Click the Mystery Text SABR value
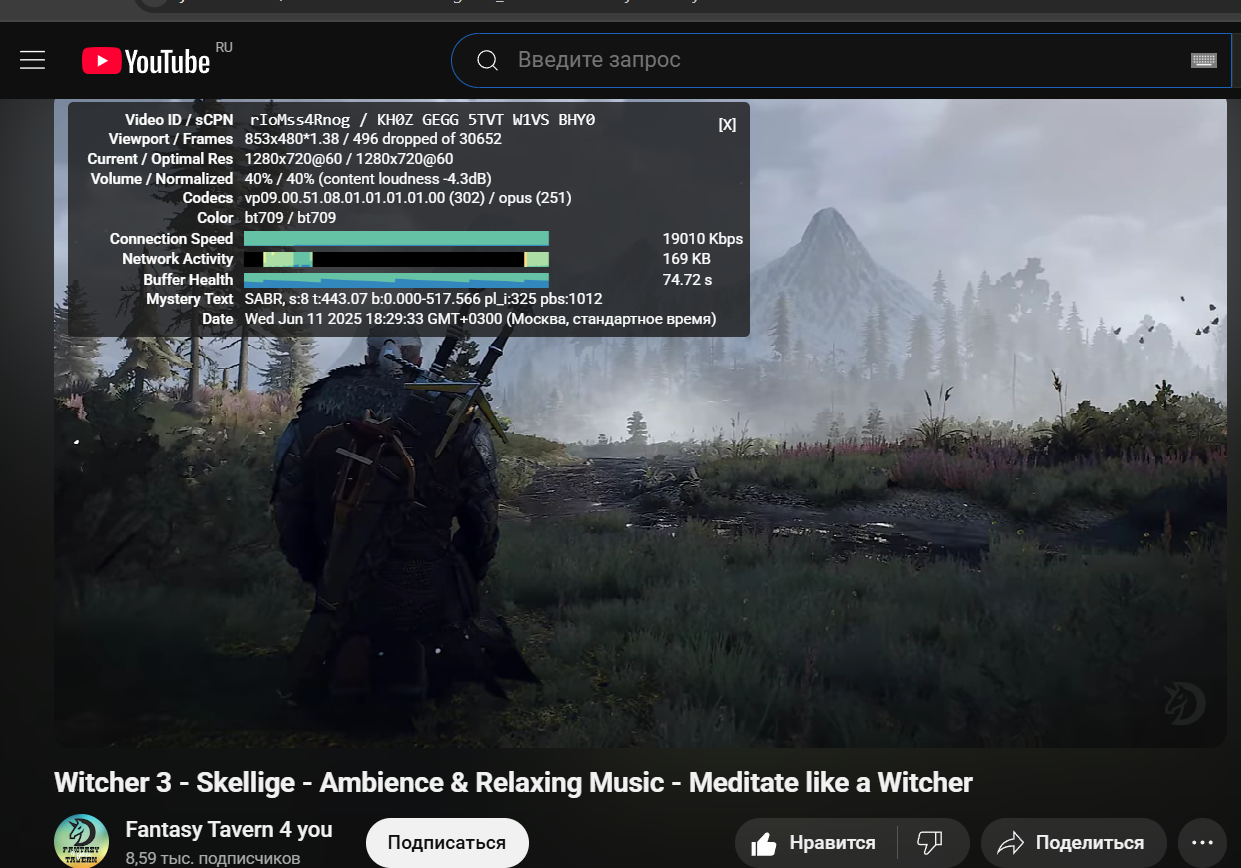 [423, 299]
